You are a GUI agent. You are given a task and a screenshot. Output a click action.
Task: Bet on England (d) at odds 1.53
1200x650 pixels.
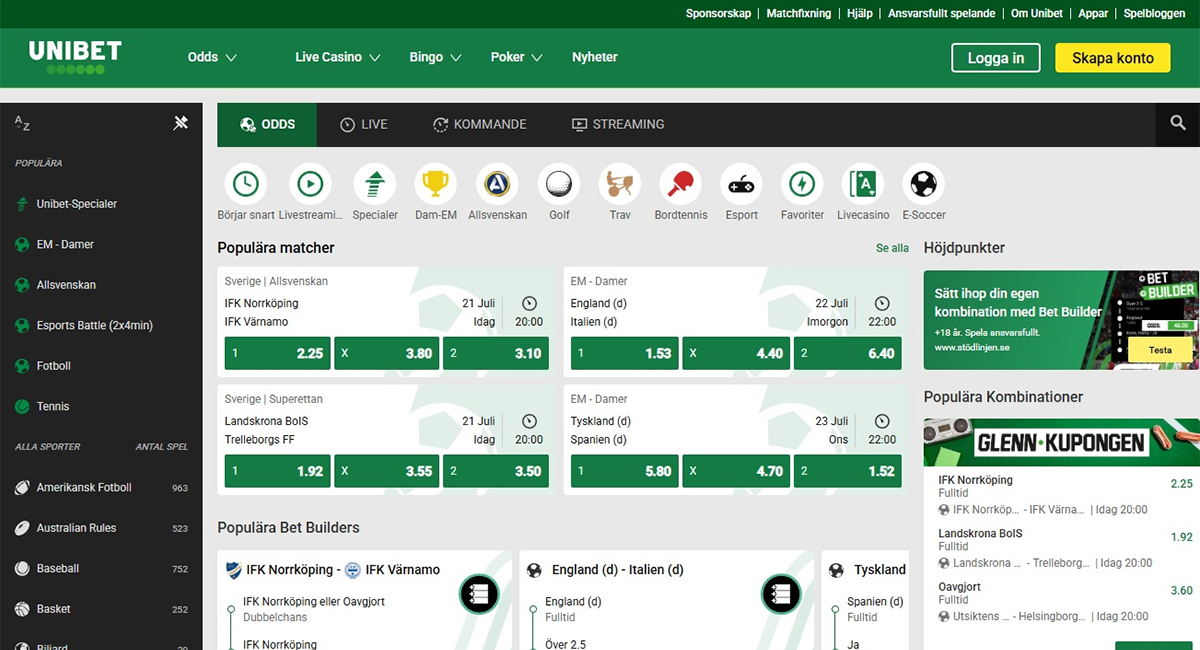(x=624, y=353)
